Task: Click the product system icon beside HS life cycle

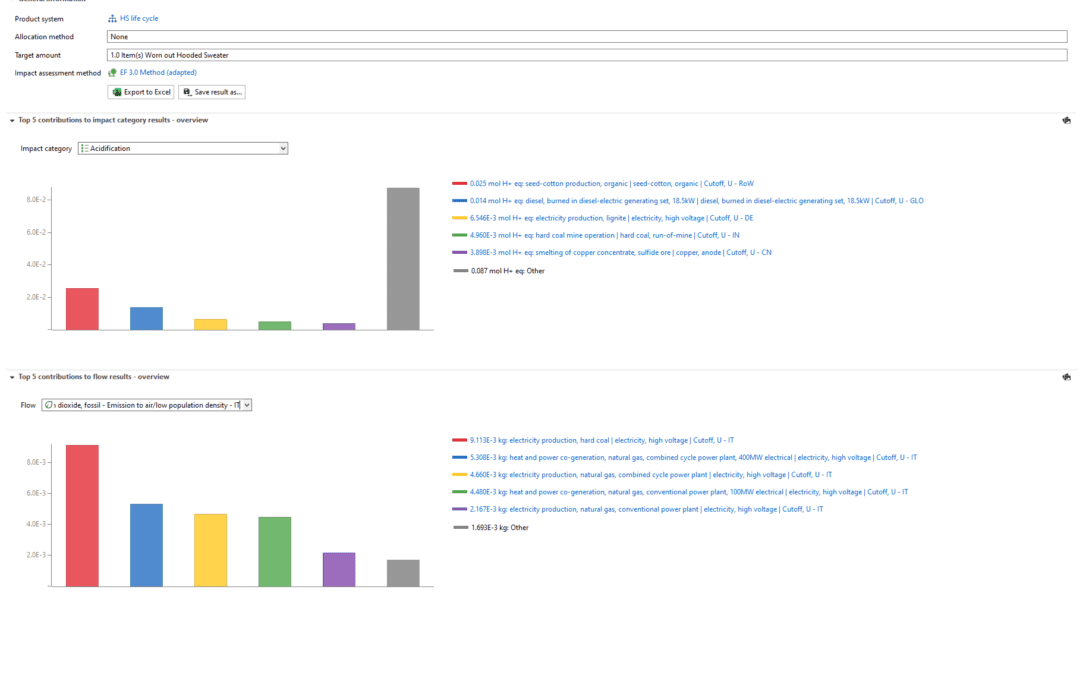Action: click(112, 19)
